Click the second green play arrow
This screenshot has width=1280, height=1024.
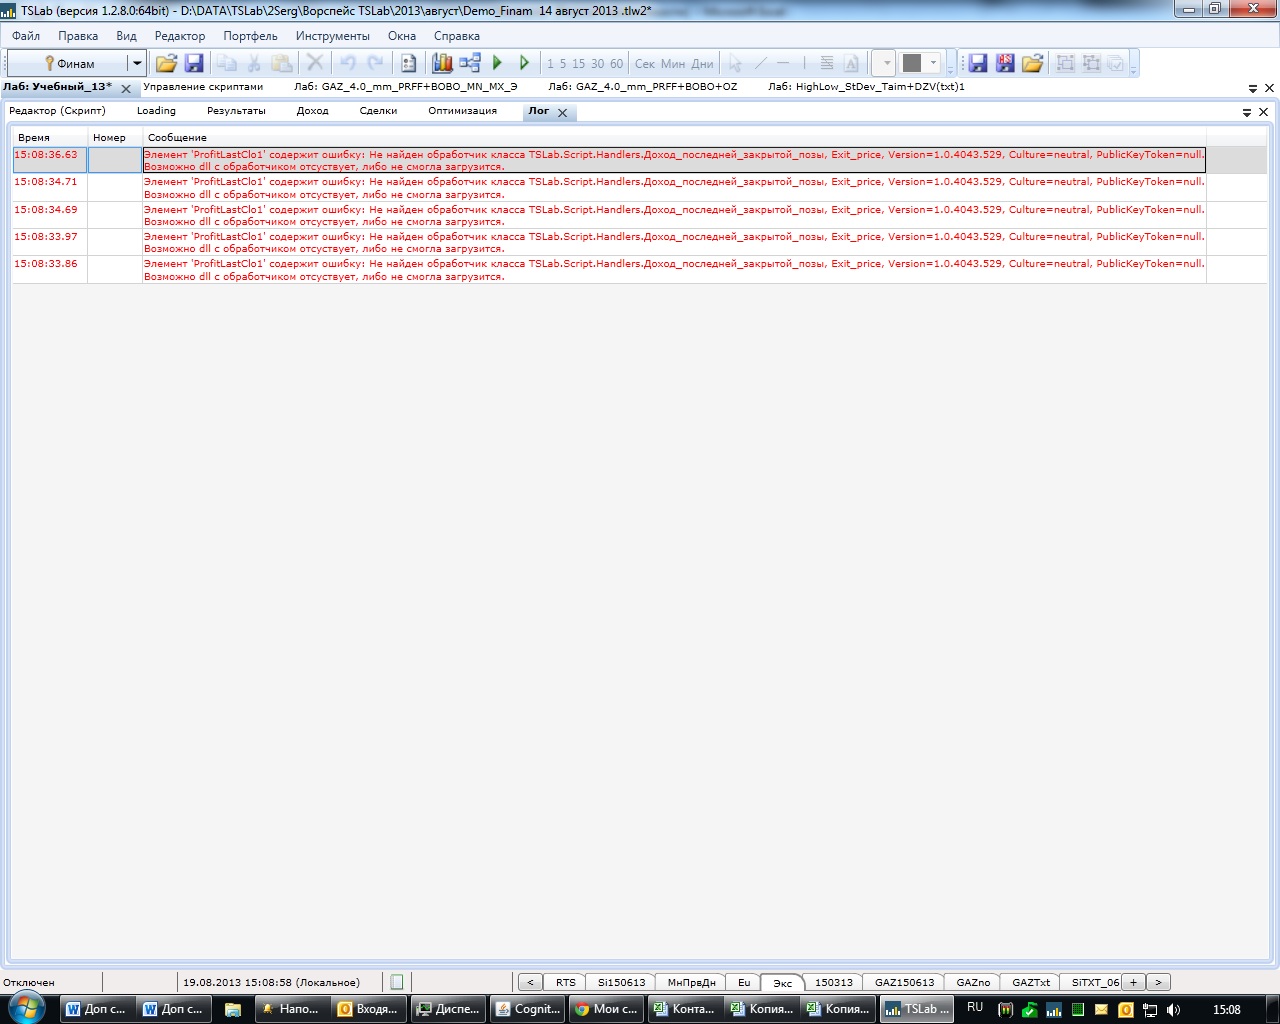pos(524,63)
